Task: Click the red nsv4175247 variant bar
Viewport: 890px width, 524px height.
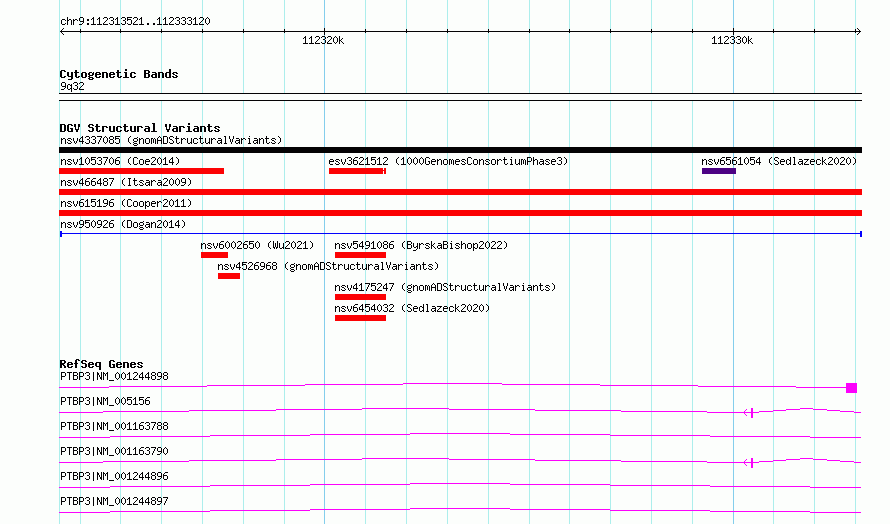Action: (360, 297)
